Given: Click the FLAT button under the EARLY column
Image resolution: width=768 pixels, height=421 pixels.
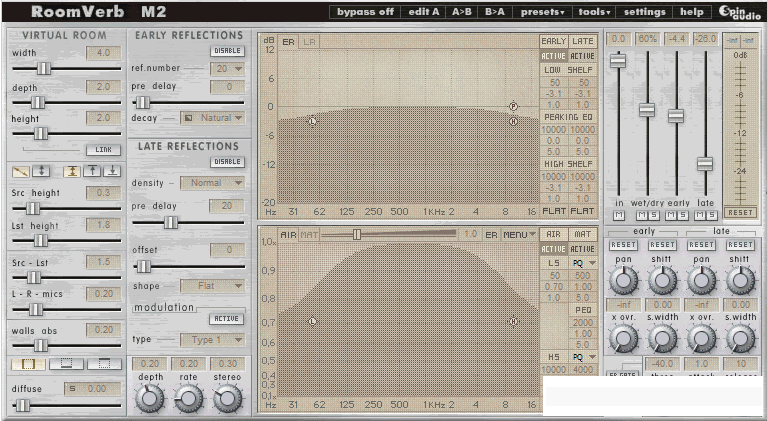Looking at the screenshot, I should point(554,211).
